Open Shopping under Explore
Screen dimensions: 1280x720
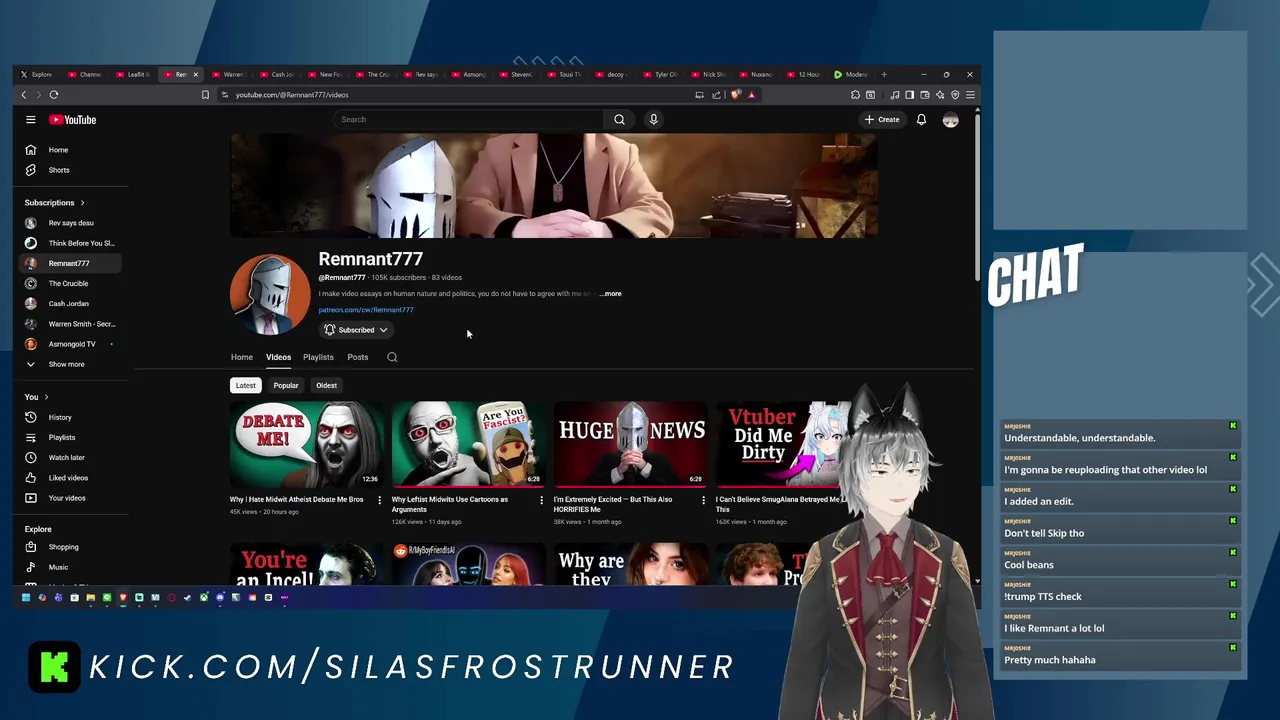[x=70, y=547]
